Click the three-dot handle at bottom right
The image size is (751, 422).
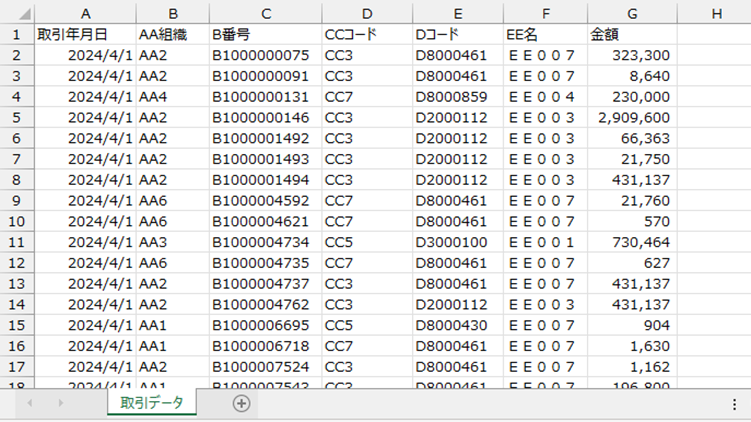tap(735, 403)
